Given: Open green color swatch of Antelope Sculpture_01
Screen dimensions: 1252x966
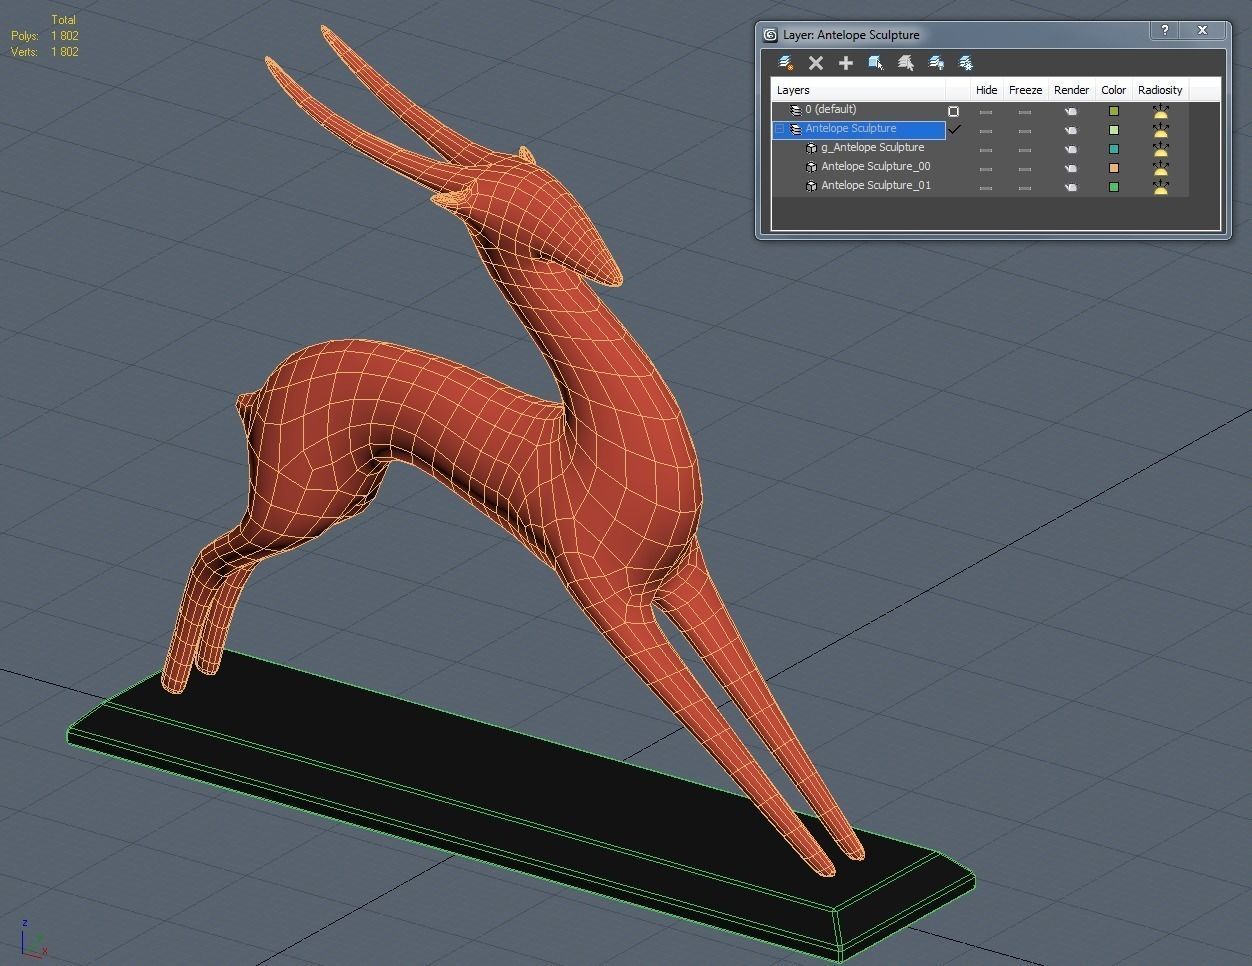Looking at the screenshot, I should point(1113,187).
